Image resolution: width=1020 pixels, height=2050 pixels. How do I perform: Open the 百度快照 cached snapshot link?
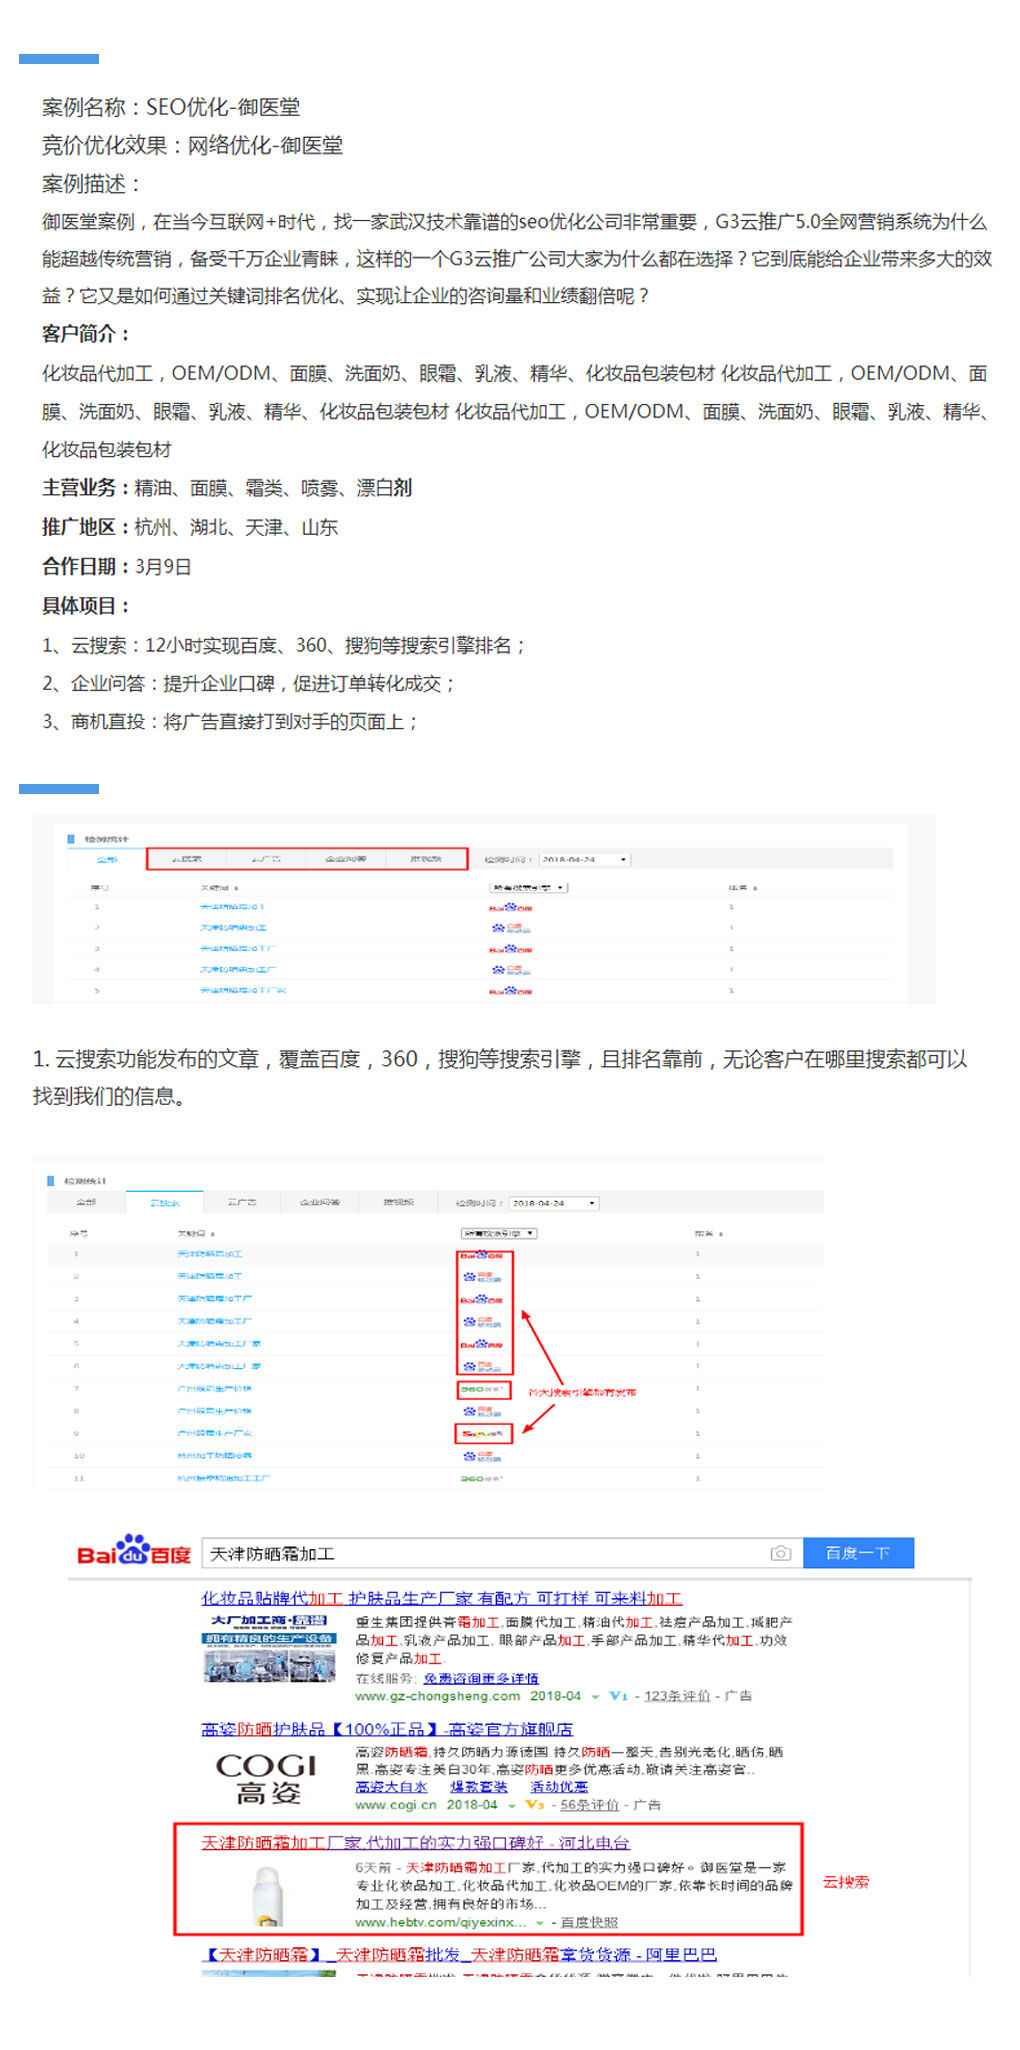click(589, 1922)
